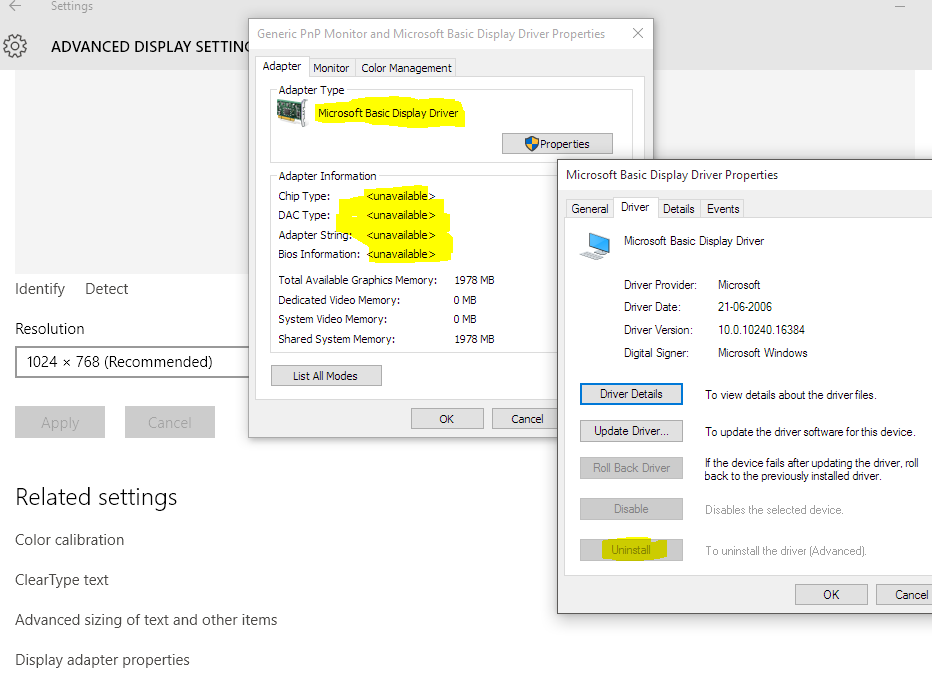
Task: Click the display preview area in Settings
Action: point(131,172)
